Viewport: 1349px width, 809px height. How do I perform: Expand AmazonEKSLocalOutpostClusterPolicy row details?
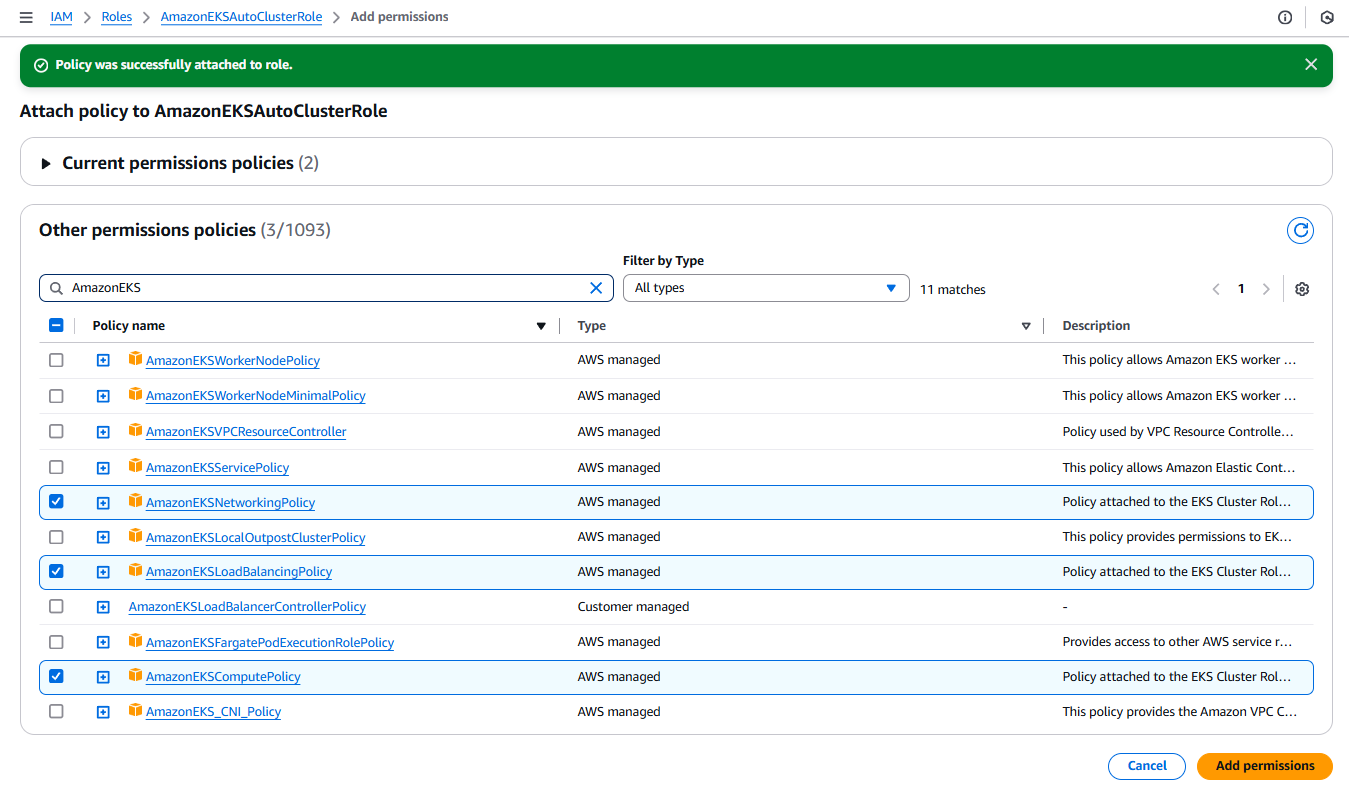pyautogui.click(x=103, y=538)
